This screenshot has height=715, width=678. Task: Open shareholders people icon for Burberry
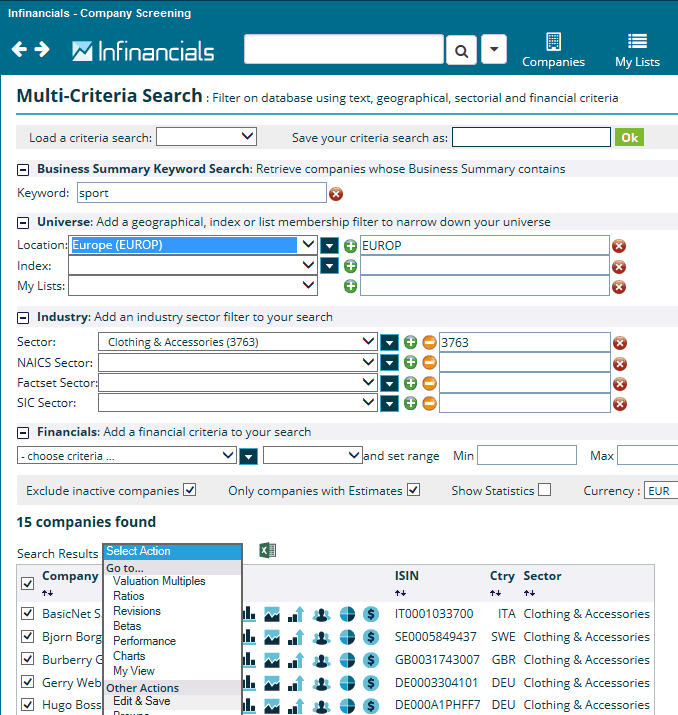tap(321, 660)
